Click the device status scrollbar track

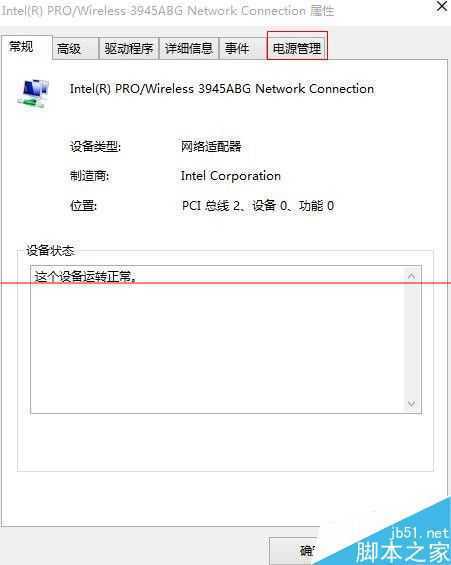411,340
